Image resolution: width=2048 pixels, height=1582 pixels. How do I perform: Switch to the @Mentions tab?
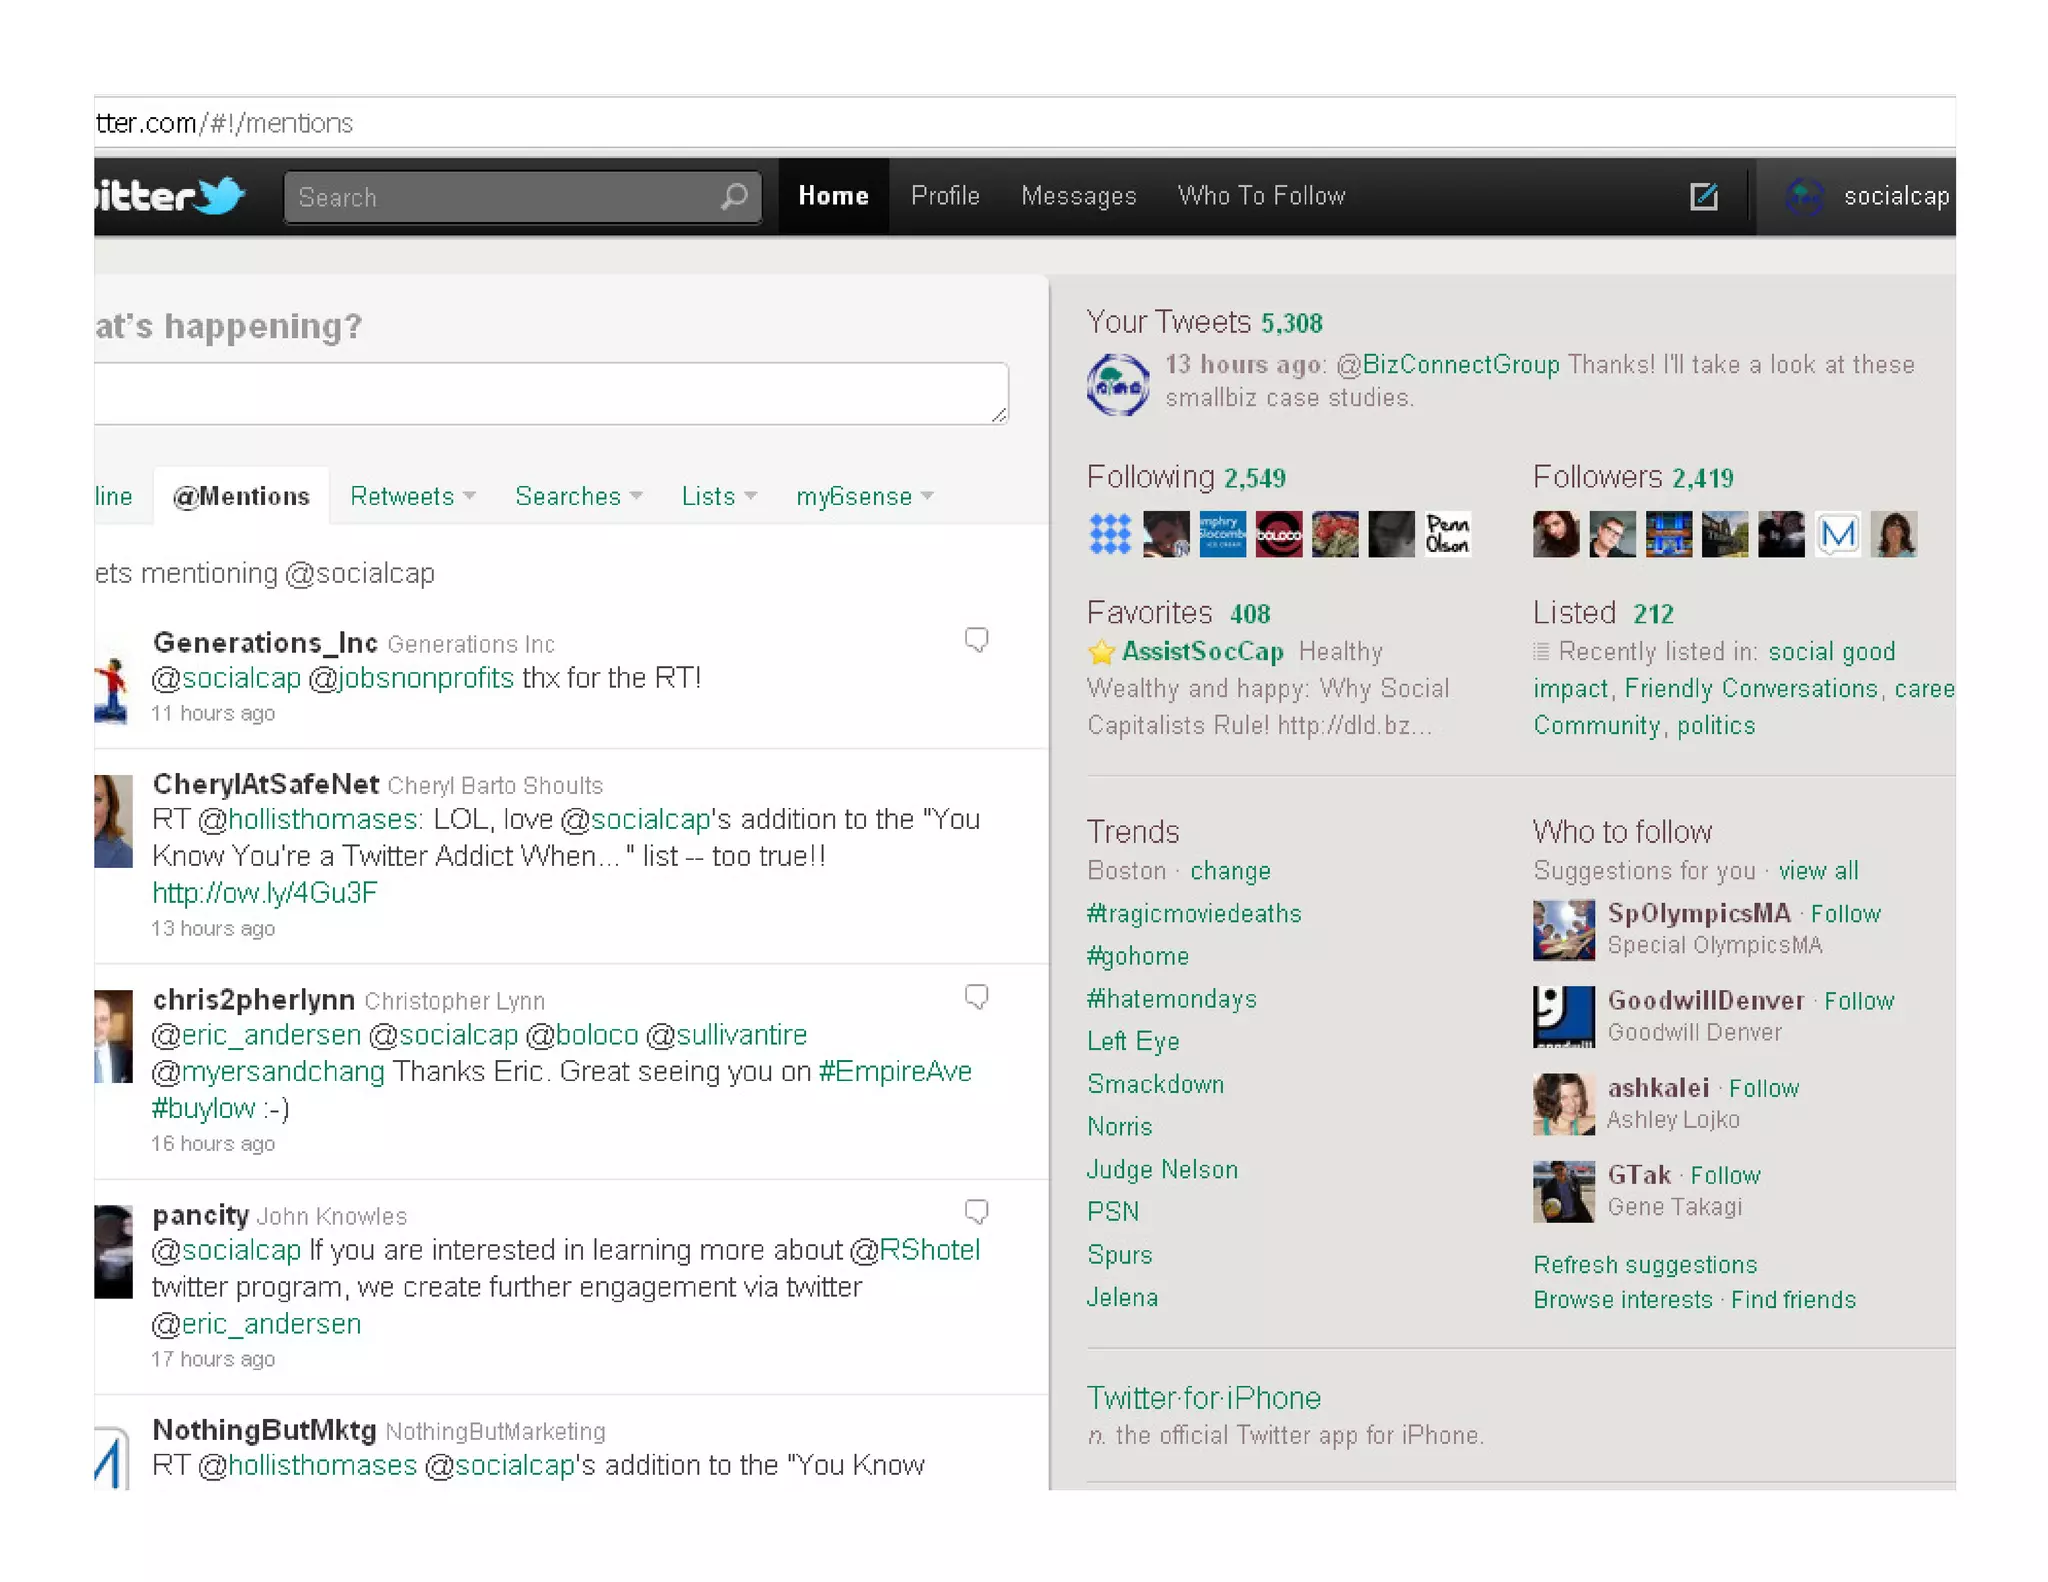coord(241,496)
